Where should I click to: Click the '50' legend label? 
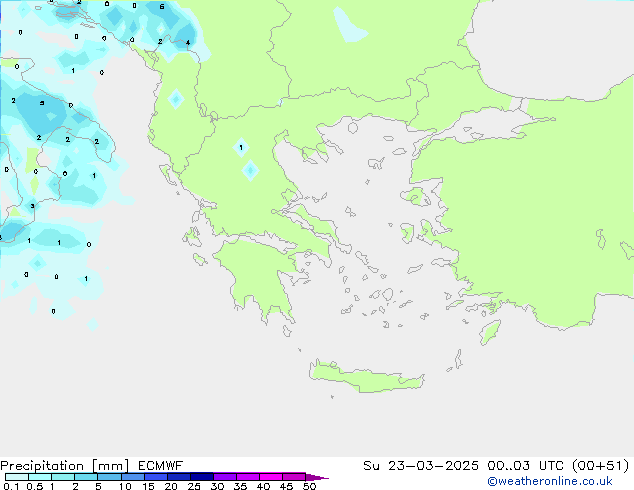[309, 486]
